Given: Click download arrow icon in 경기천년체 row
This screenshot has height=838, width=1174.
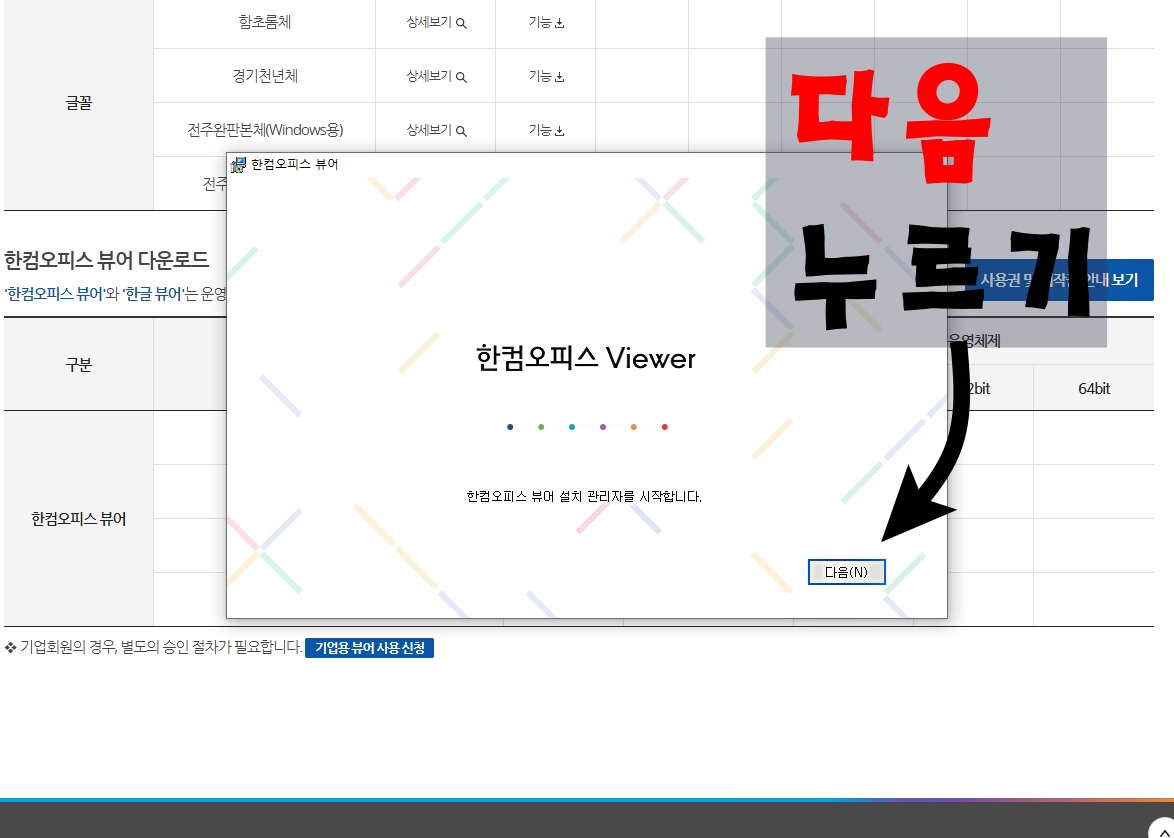Looking at the screenshot, I should coord(559,77).
